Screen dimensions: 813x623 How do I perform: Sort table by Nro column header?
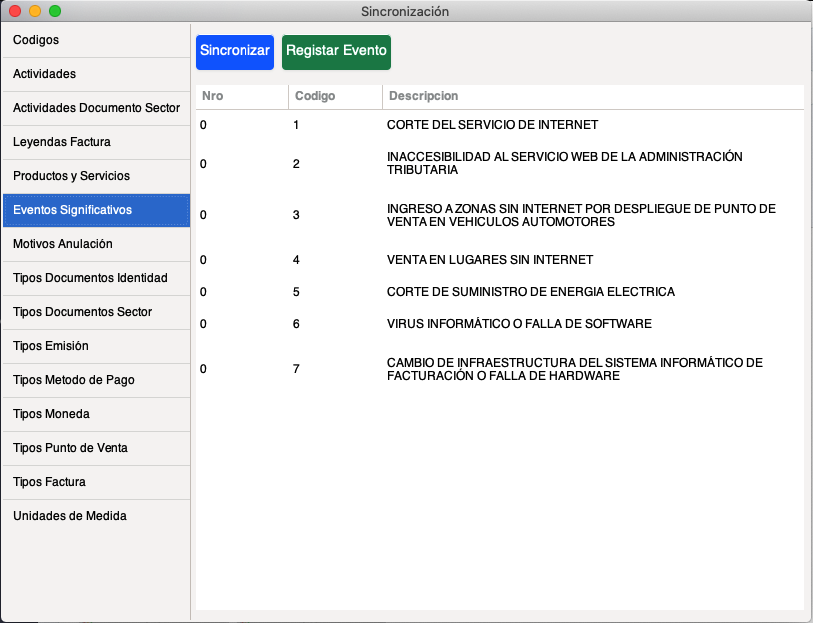[x=241, y=96]
